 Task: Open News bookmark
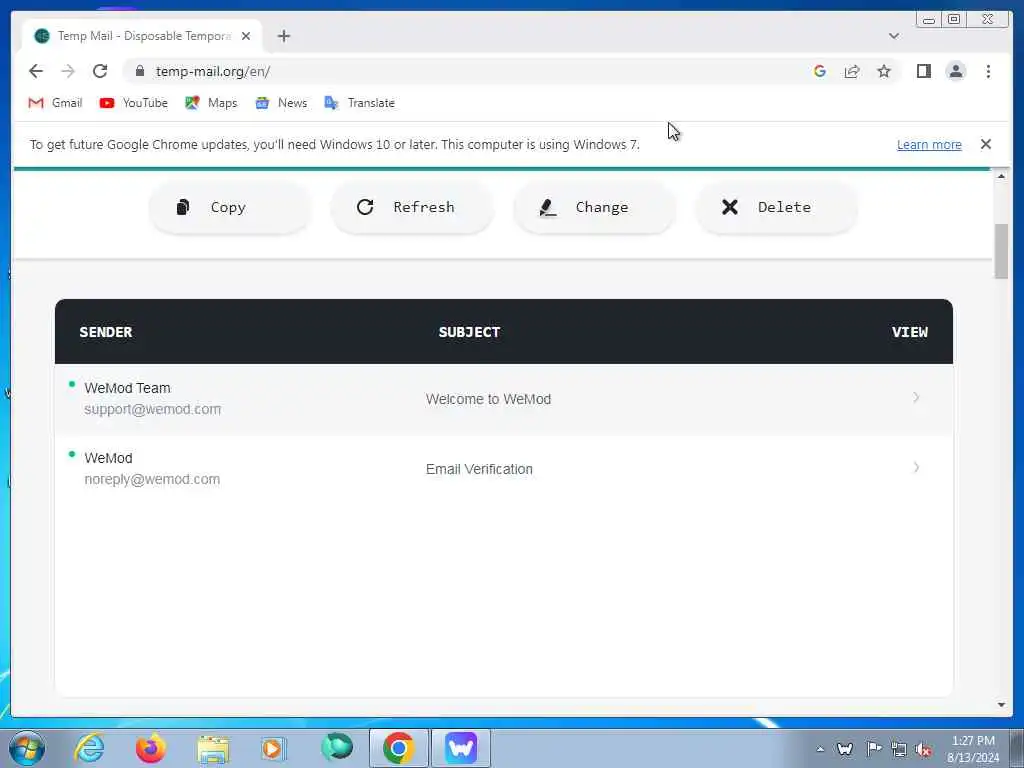click(x=281, y=103)
